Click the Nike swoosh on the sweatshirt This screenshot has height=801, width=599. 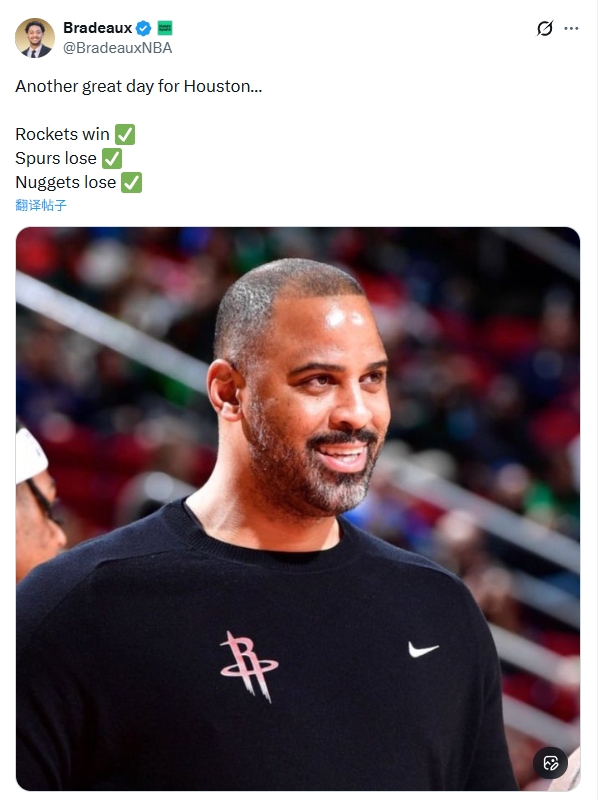point(423,649)
